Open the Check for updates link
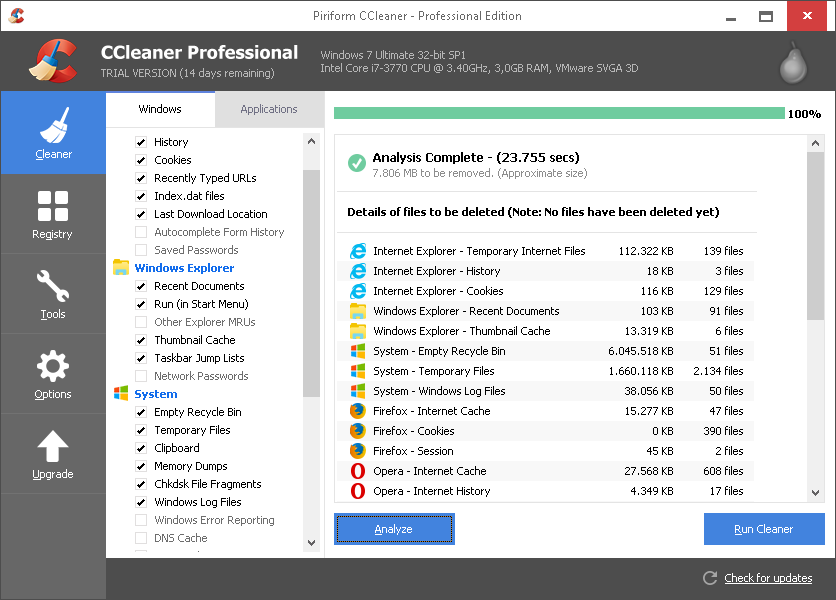Image resolution: width=836 pixels, height=600 pixels. coord(768,578)
